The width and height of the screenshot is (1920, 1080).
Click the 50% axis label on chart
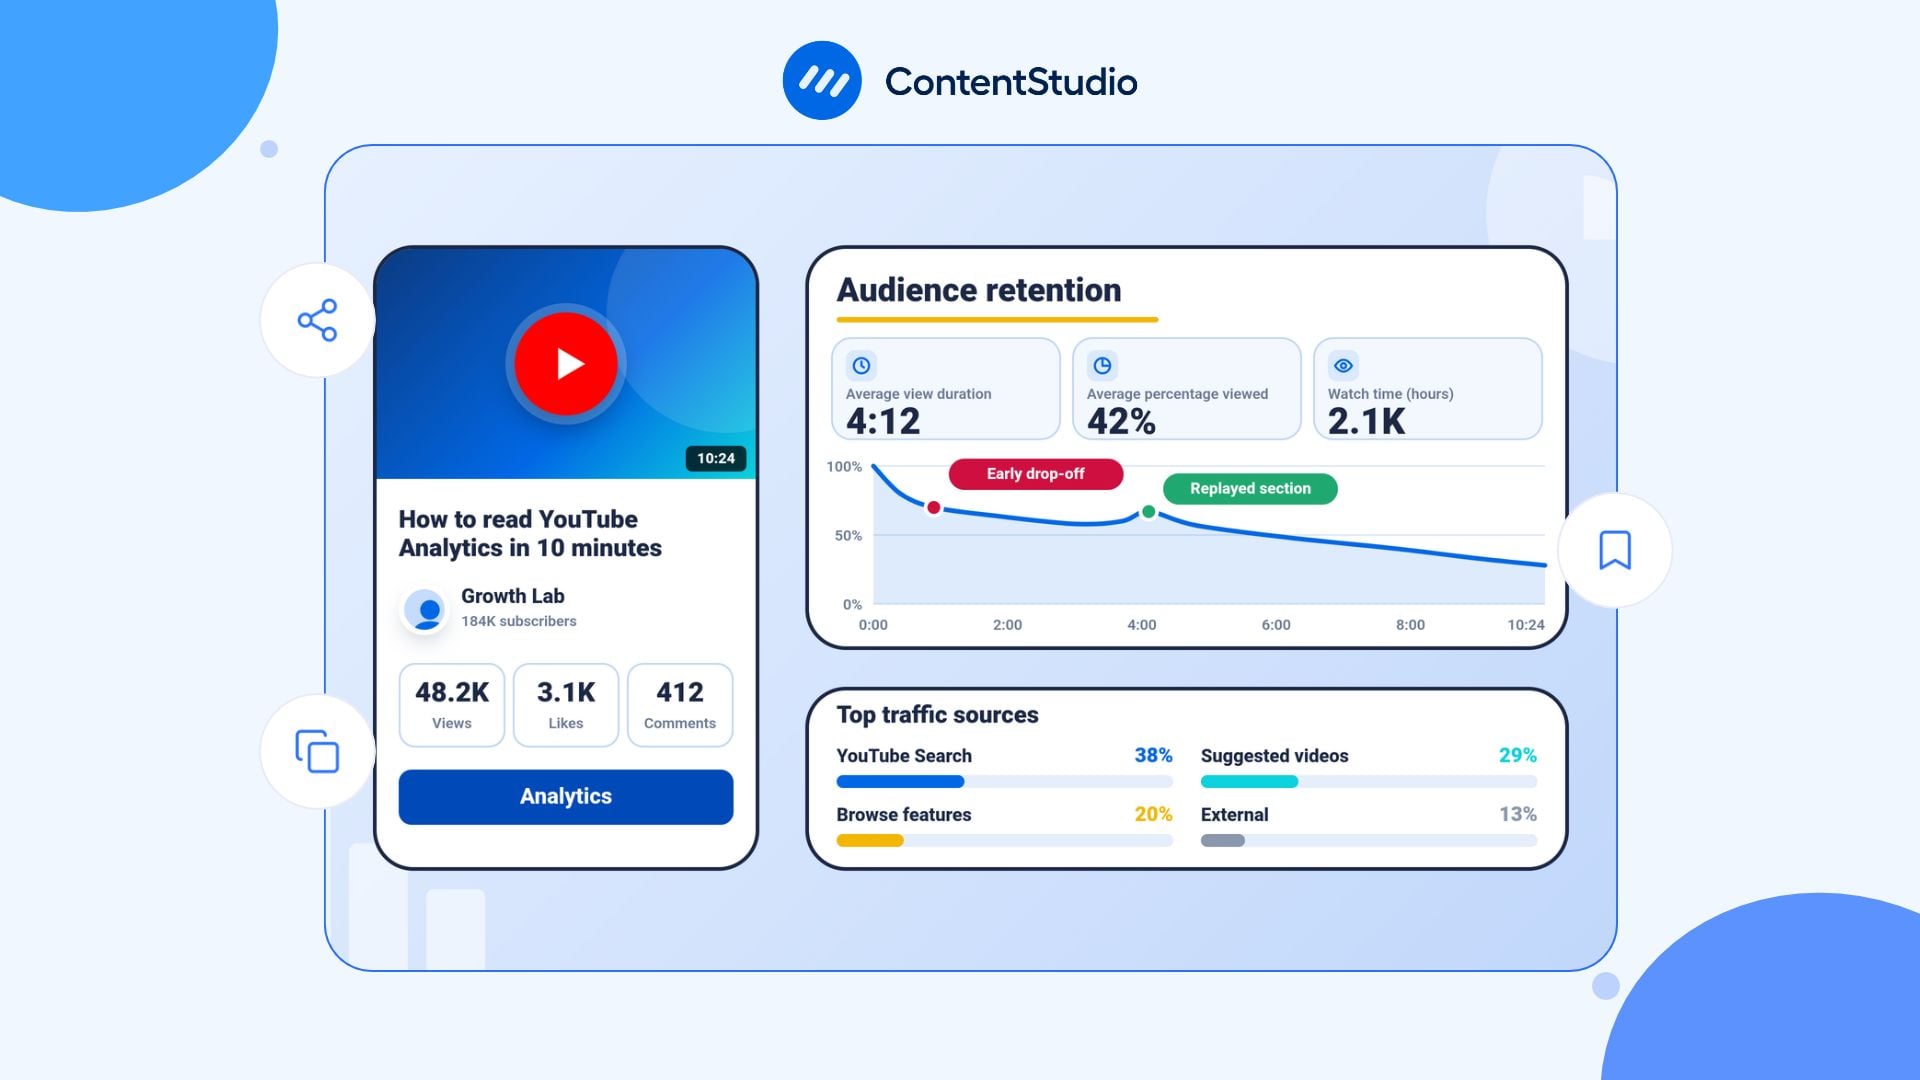coord(848,536)
